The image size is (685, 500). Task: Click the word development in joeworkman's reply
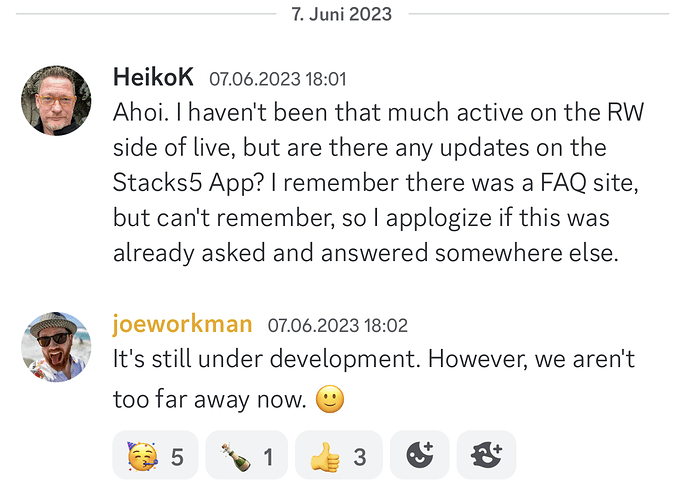(x=345, y=360)
